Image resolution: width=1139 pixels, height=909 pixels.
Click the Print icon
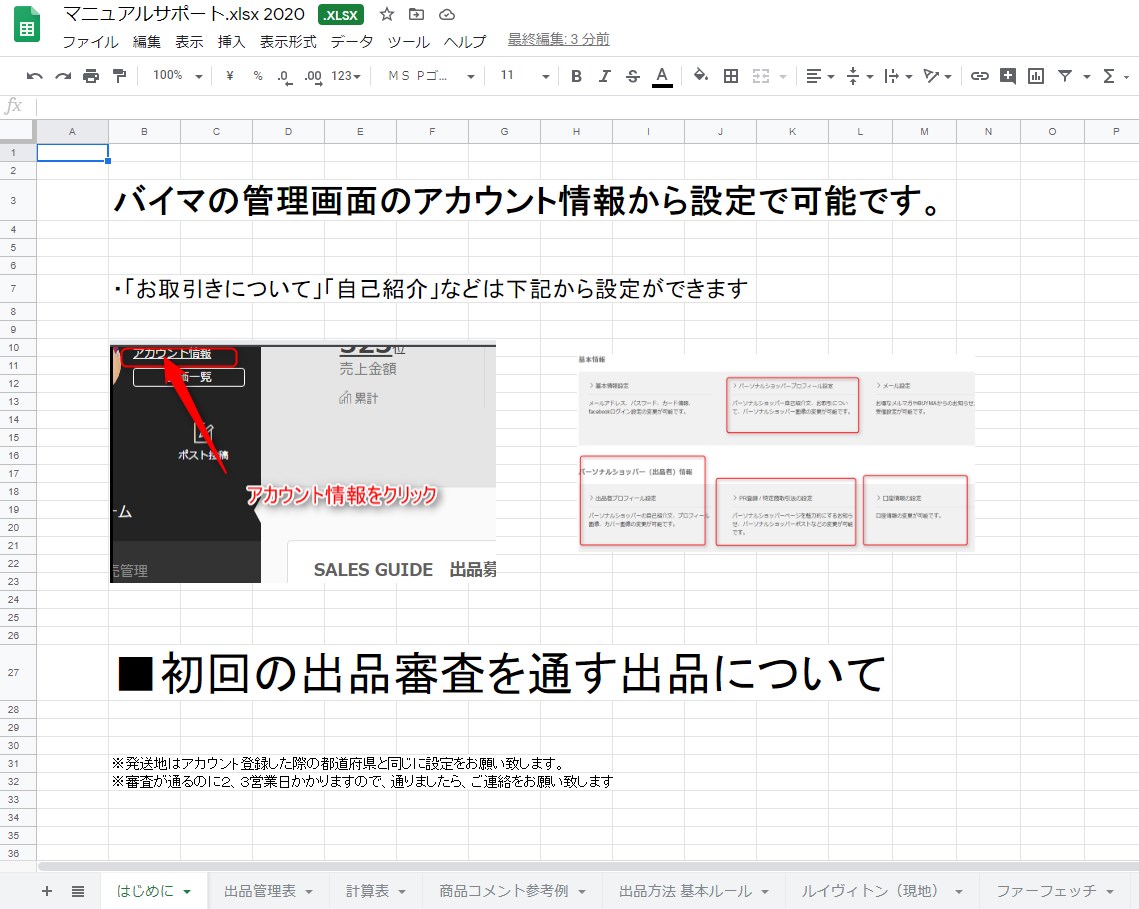pyautogui.click(x=91, y=76)
